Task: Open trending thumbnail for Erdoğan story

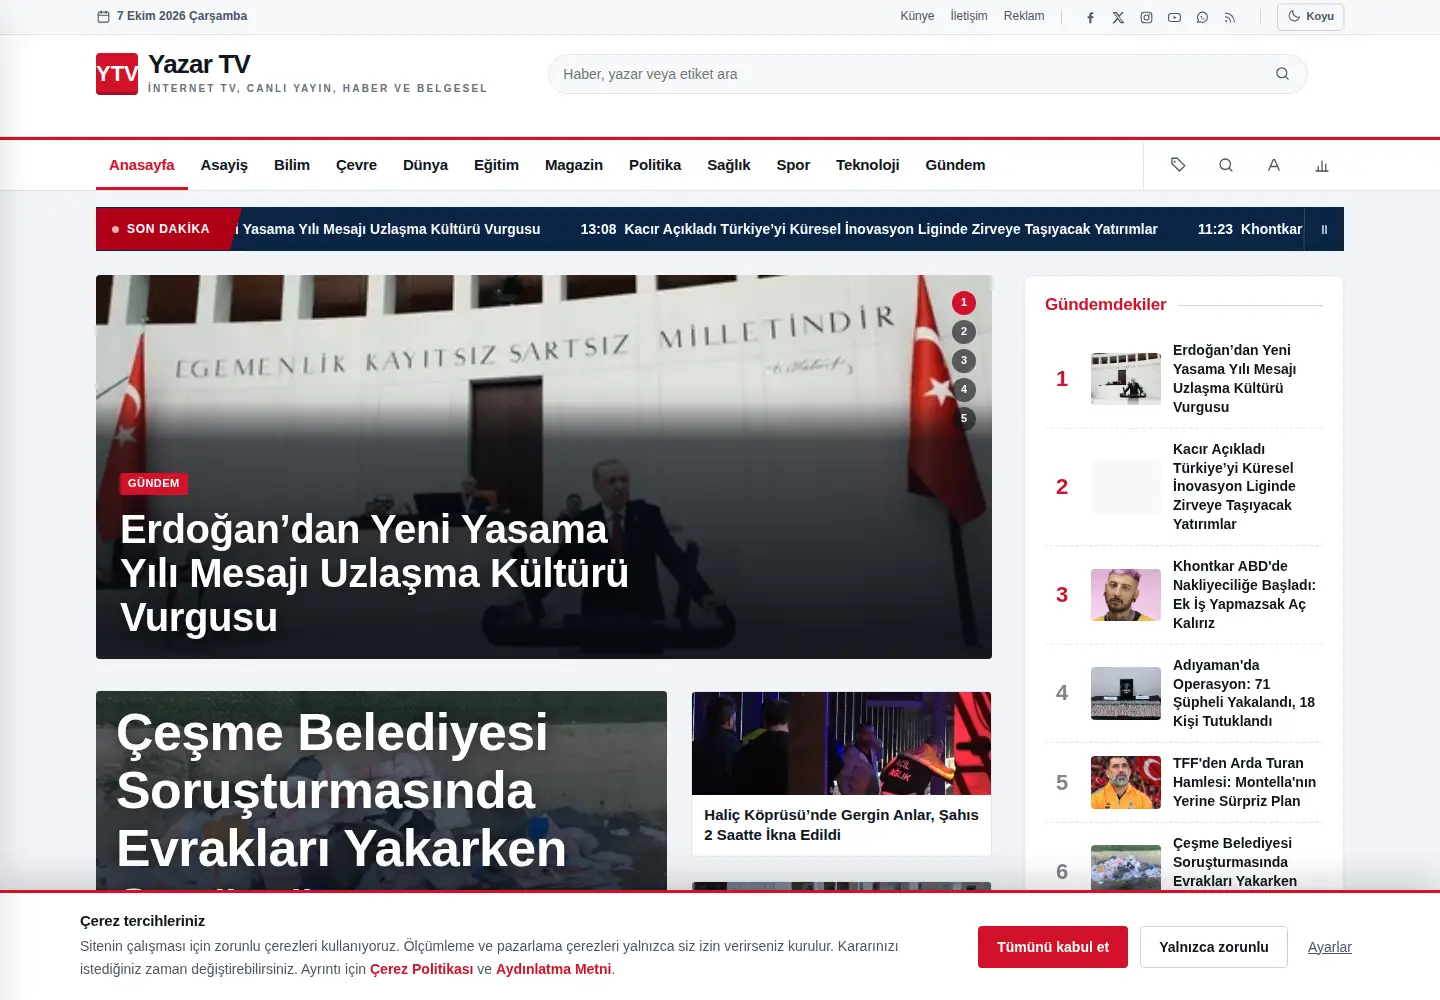Action: [1126, 378]
